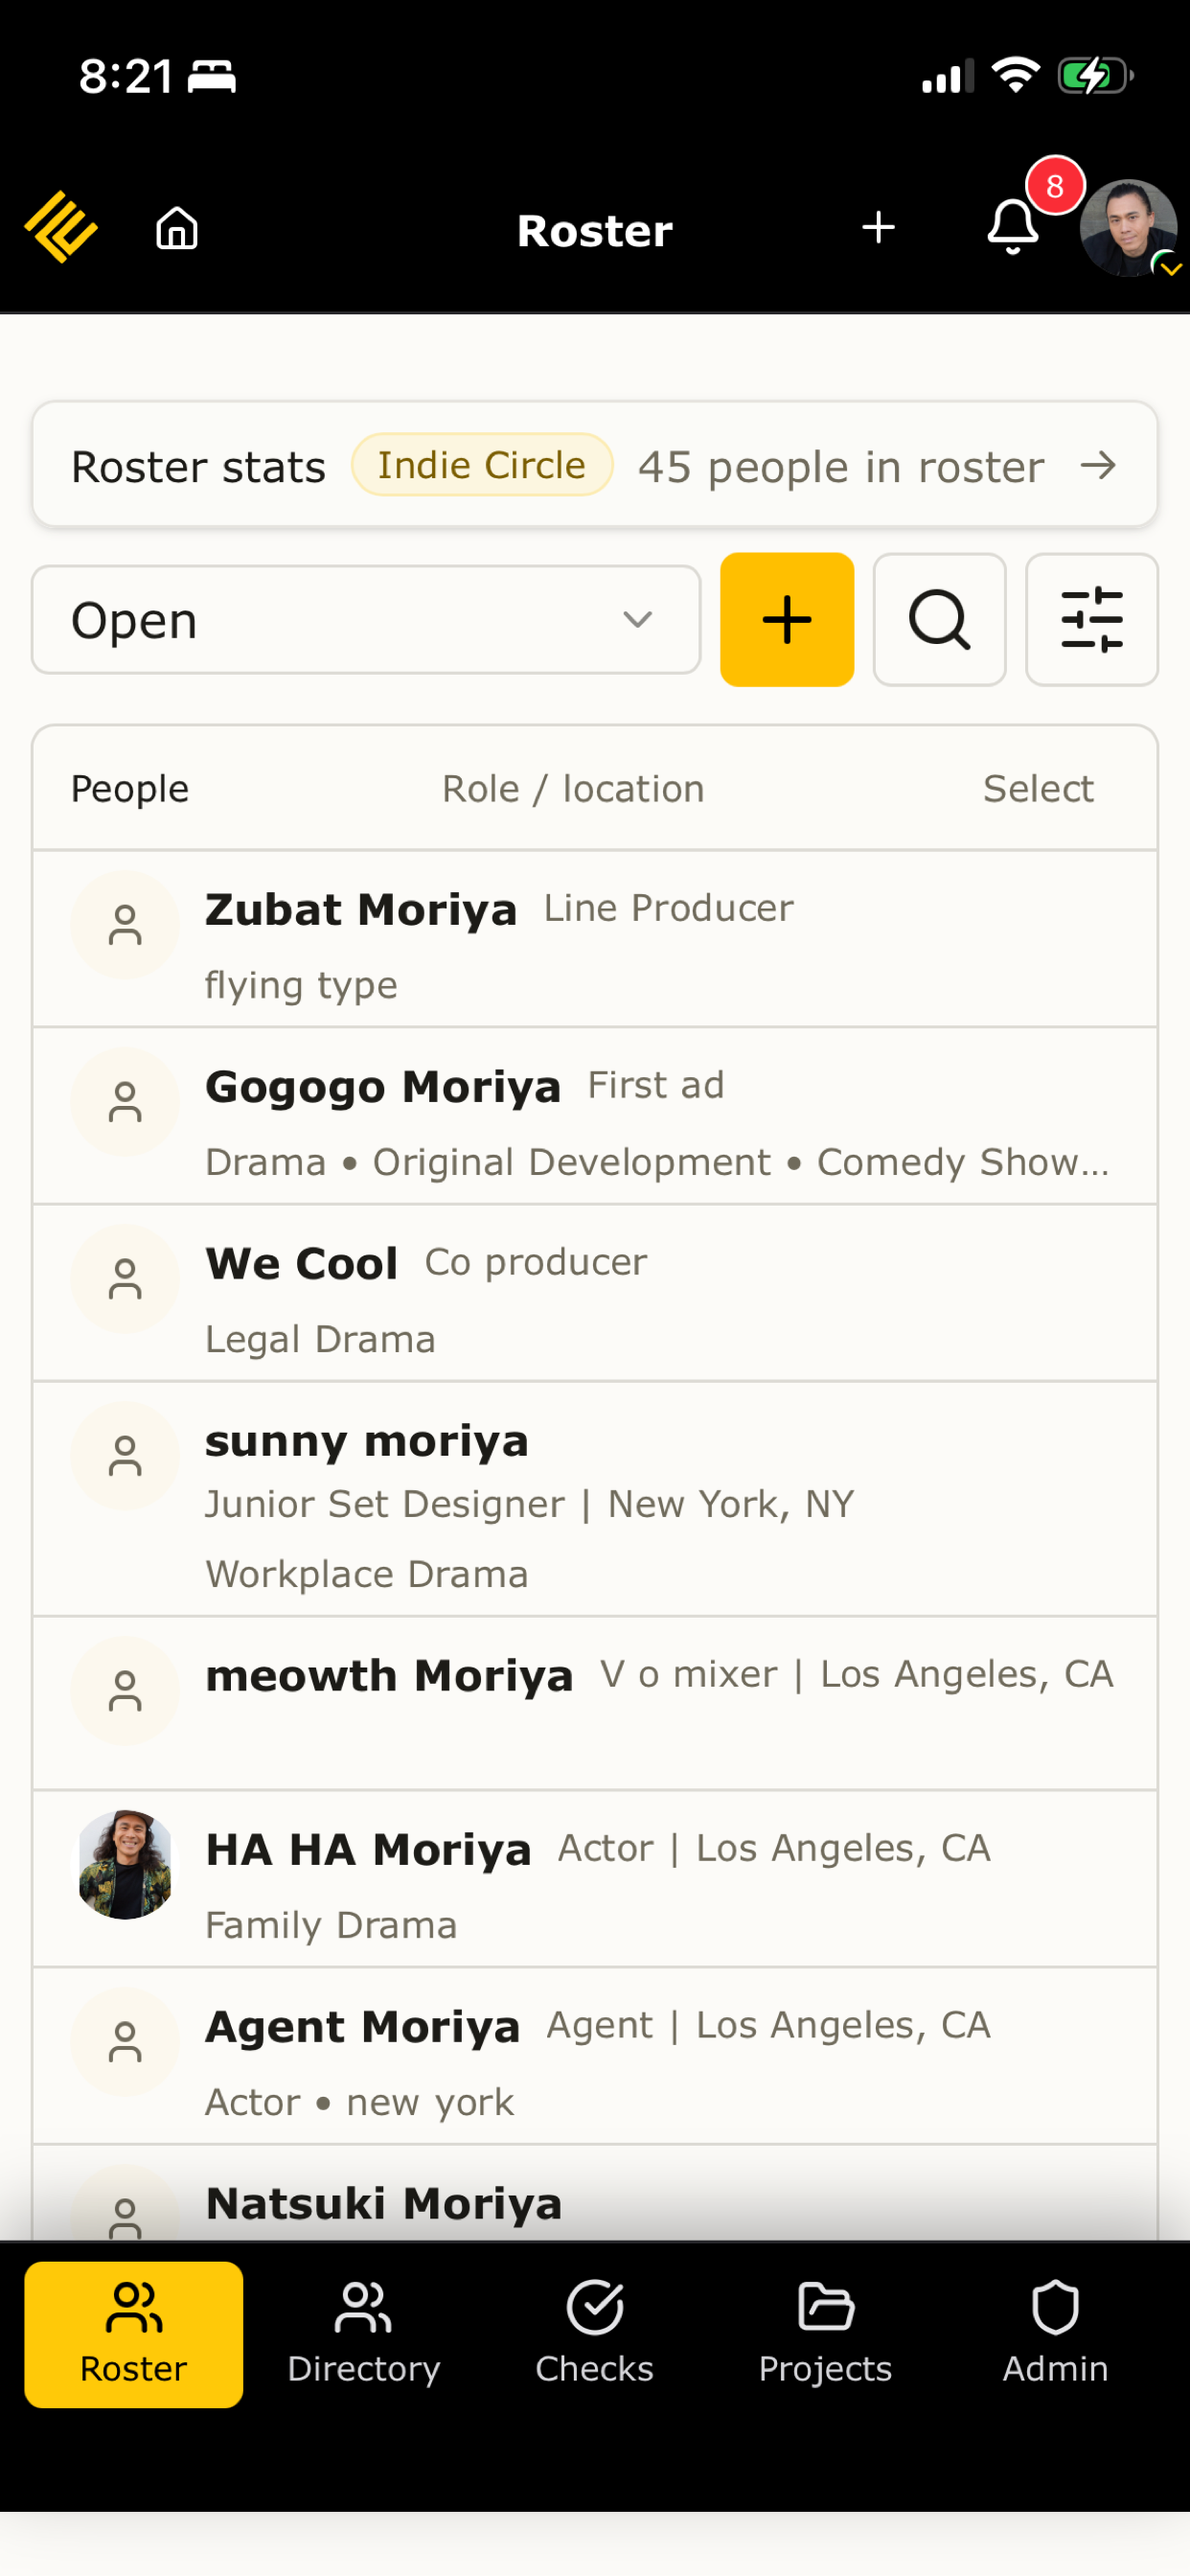Screen dimensions: 1190x2576
Task: Open Gogogo Moriya row
Action: pyautogui.click(x=595, y=1116)
